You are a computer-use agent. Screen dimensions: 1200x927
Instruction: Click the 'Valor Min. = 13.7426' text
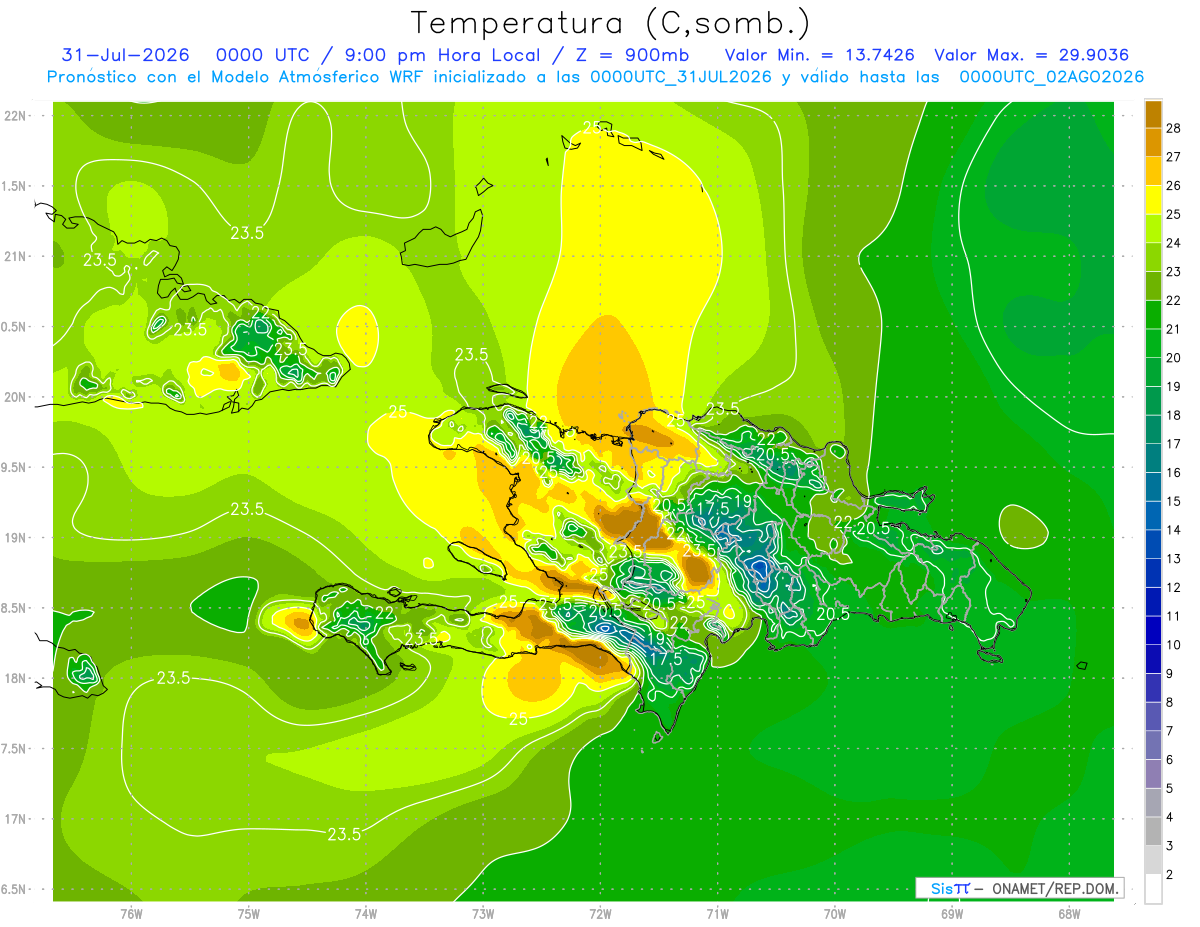pos(819,55)
